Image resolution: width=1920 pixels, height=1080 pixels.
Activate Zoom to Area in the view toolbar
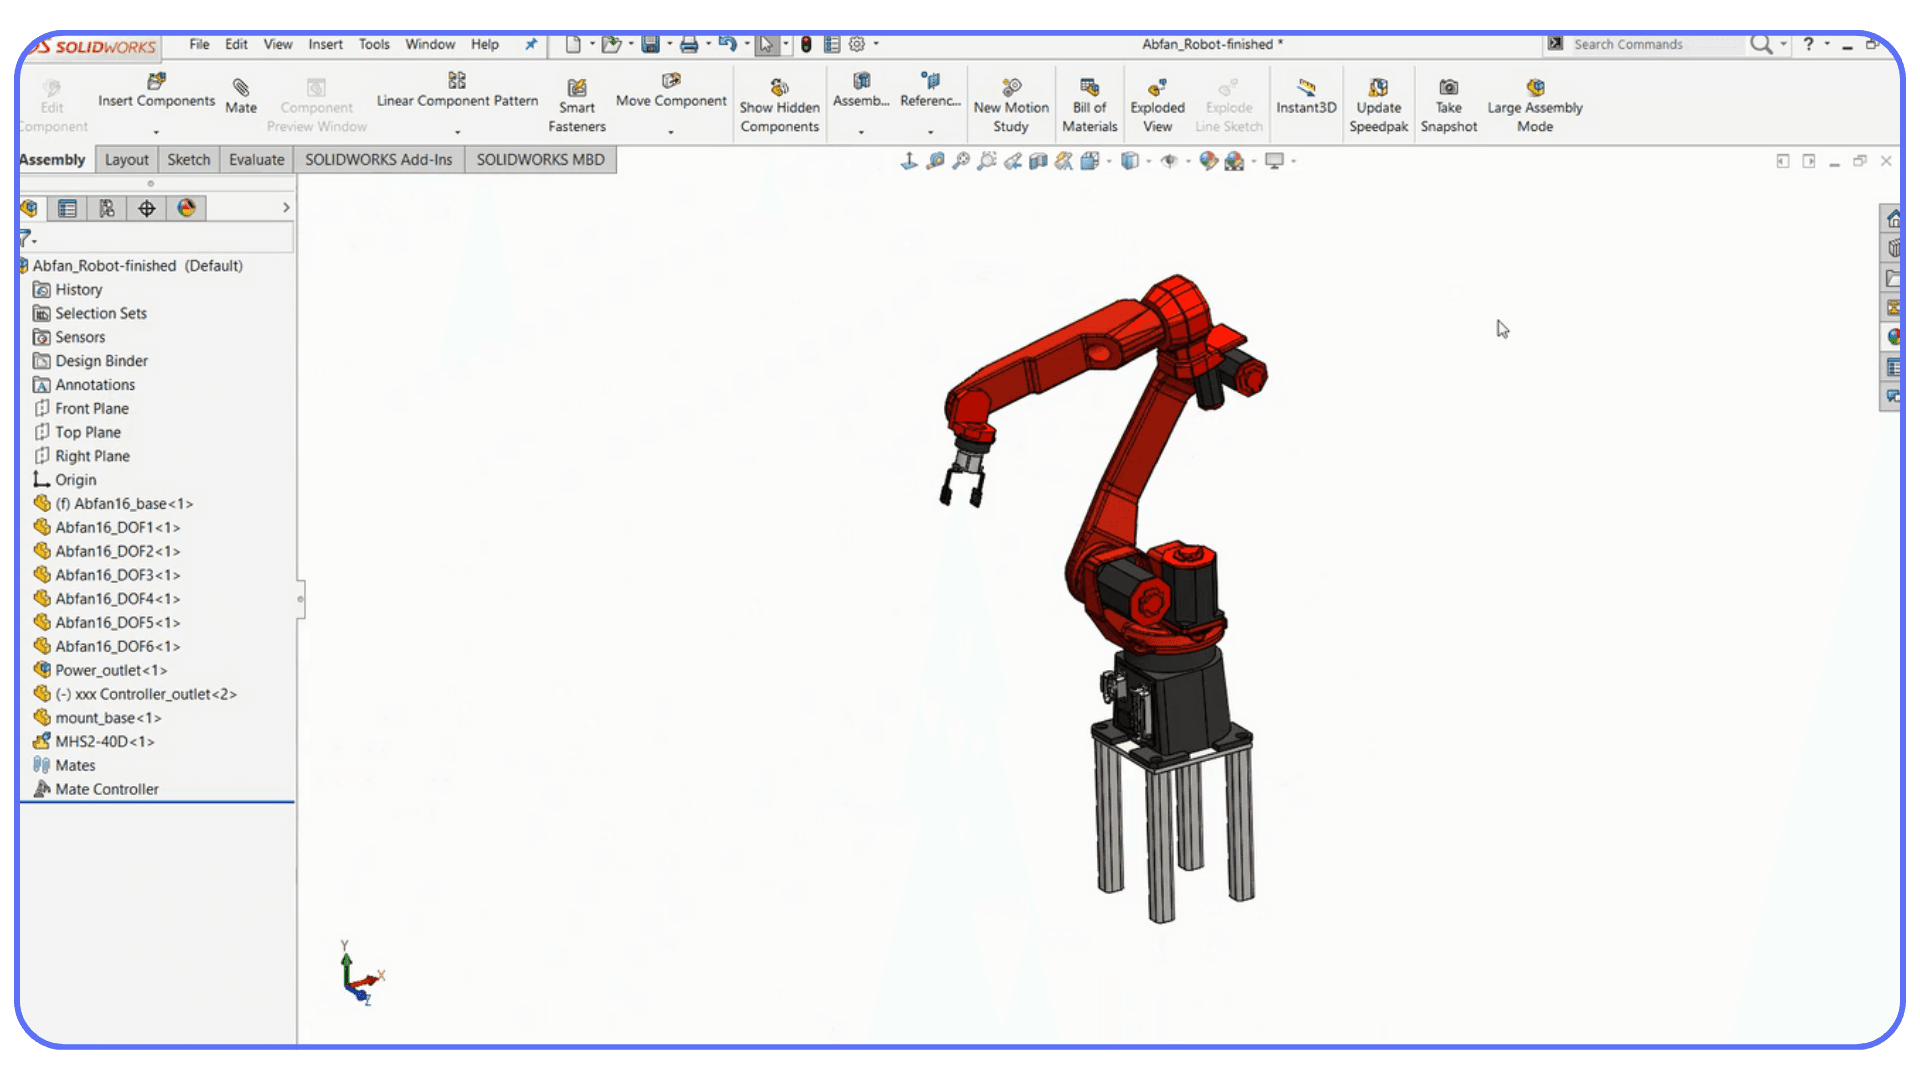988,160
